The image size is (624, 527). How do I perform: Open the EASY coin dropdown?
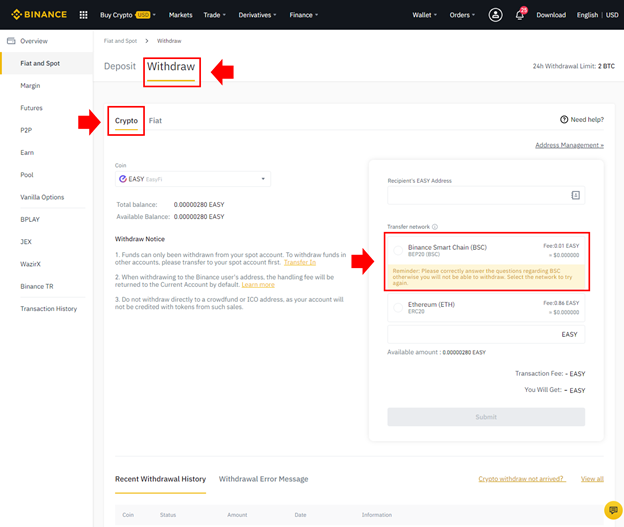(x=193, y=179)
